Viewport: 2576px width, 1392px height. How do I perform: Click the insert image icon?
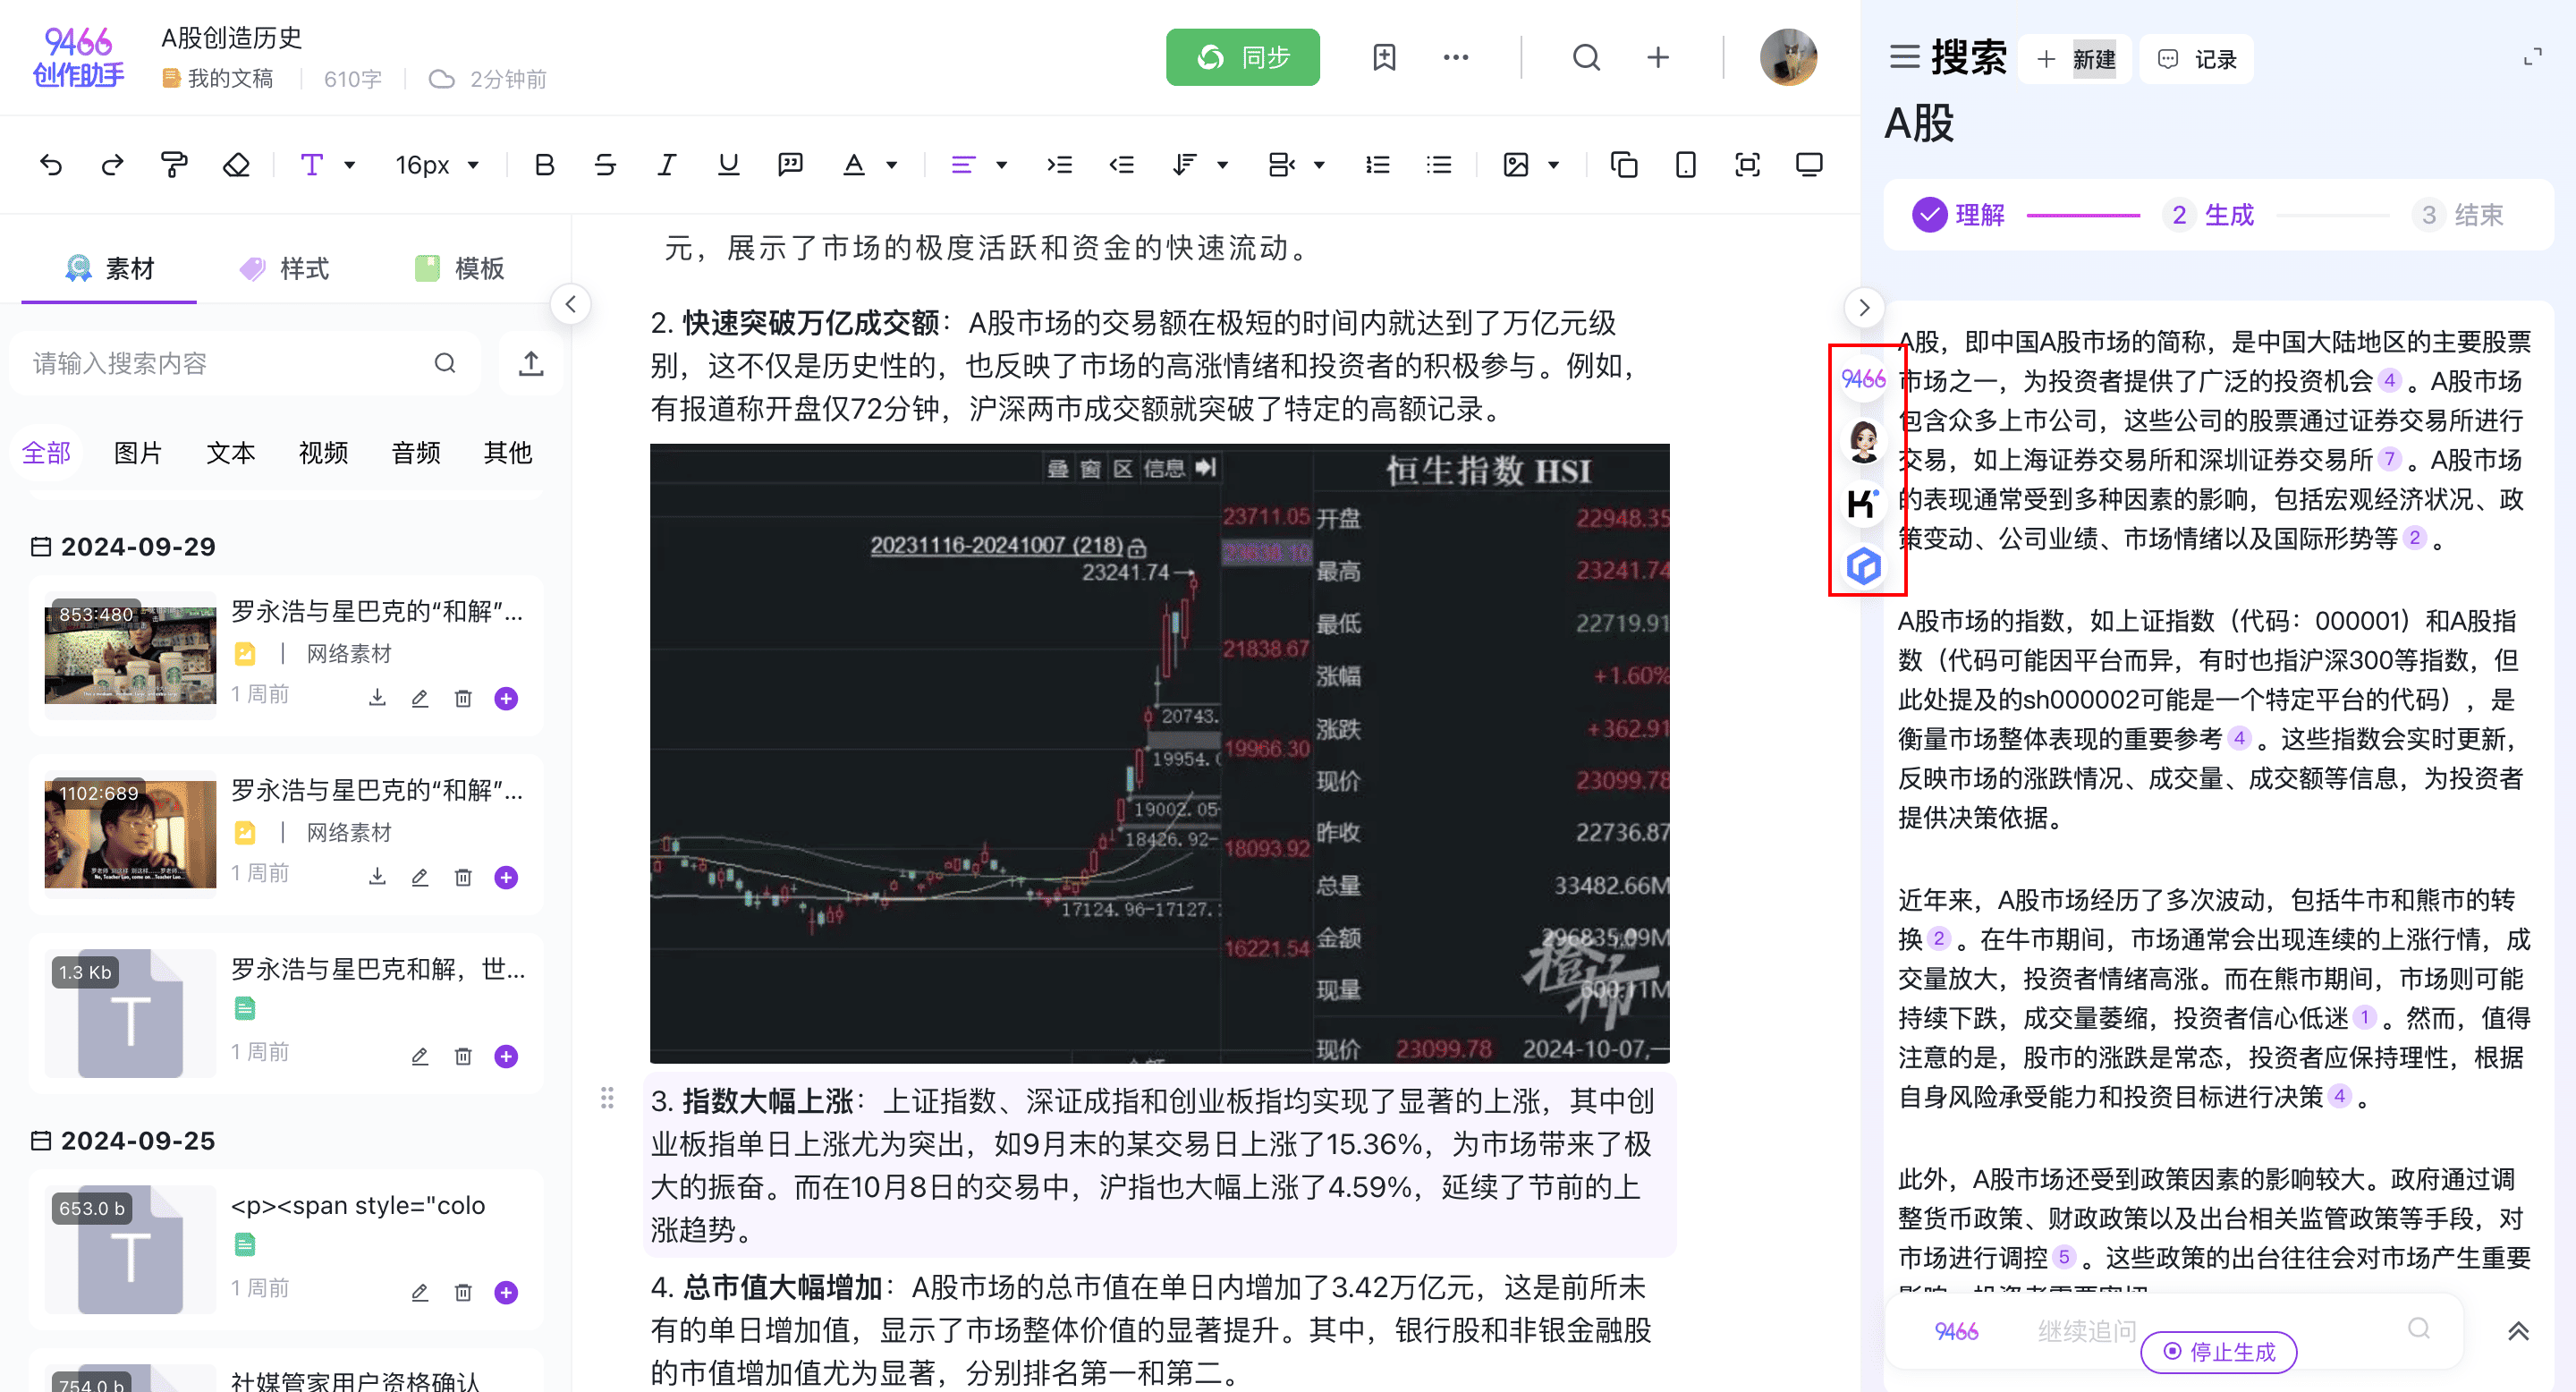1516,165
